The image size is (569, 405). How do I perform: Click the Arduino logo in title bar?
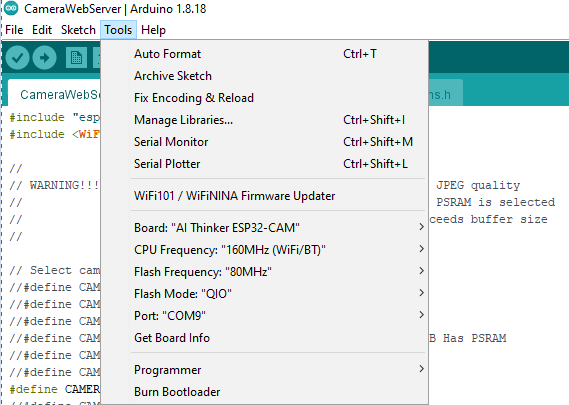pyautogui.click(x=11, y=8)
